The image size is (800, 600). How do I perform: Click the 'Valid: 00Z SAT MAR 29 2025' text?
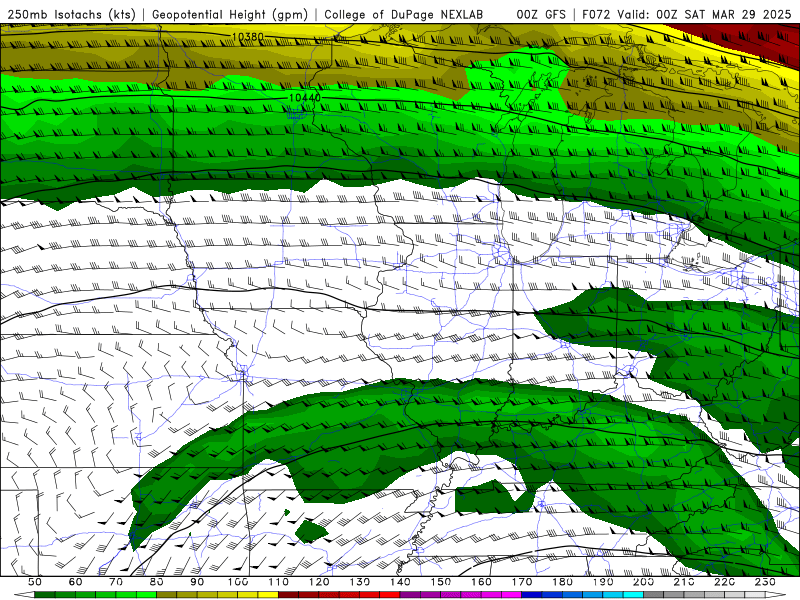point(704,15)
